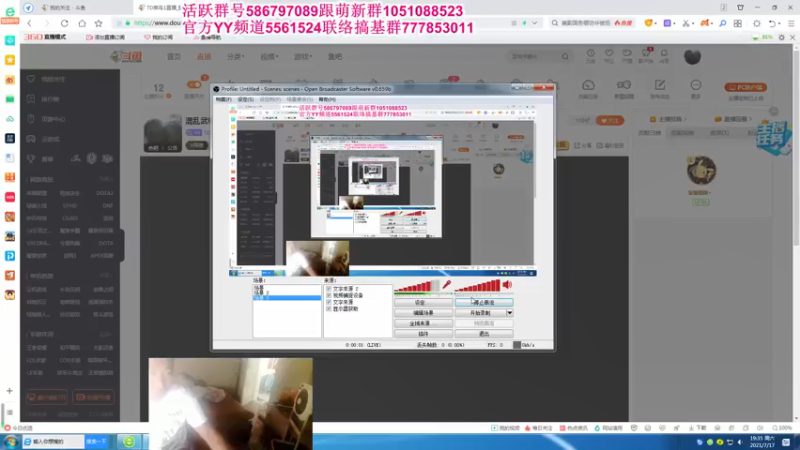Expand the 游戏 dropdown on Douyu
This screenshot has height=450, width=800.
[x=303, y=57]
